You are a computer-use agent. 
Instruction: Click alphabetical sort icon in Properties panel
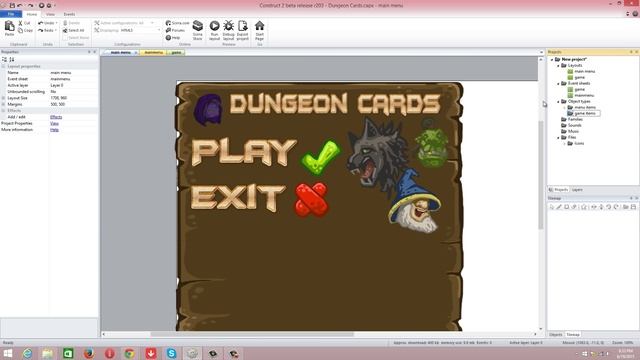tap(11, 60)
